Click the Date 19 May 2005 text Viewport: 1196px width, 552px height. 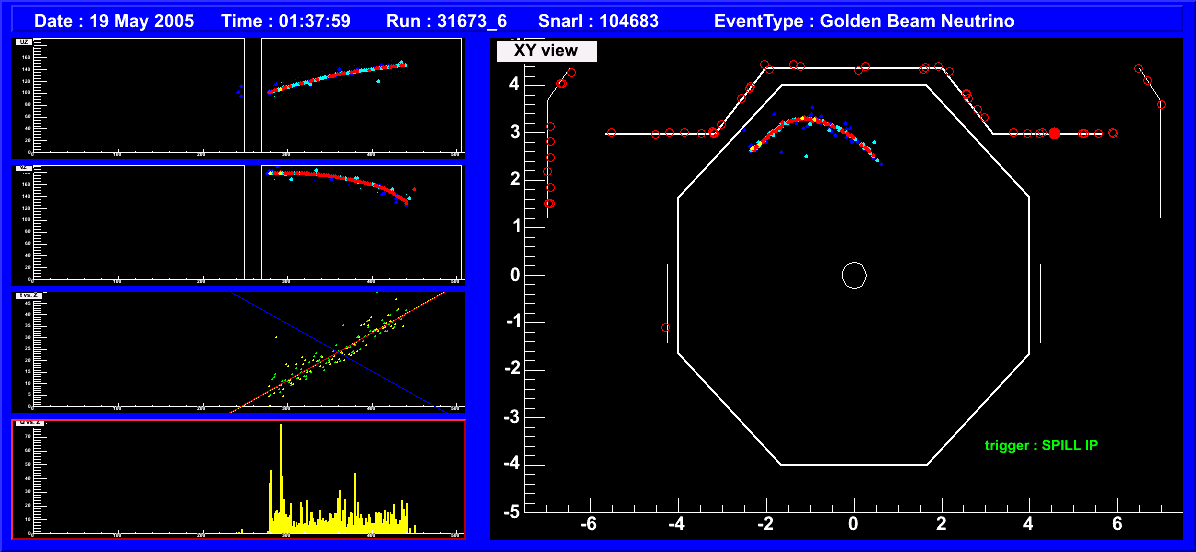click(x=114, y=20)
